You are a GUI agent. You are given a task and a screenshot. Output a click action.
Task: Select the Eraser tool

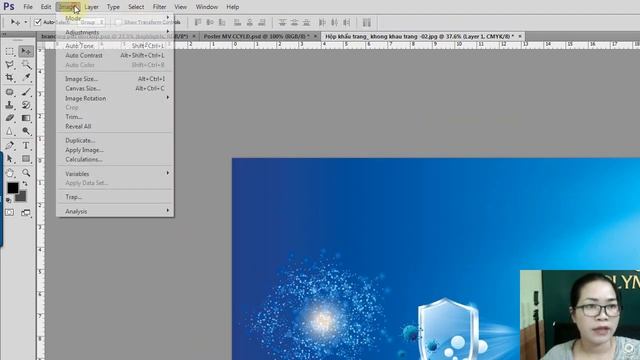(10, 118)
